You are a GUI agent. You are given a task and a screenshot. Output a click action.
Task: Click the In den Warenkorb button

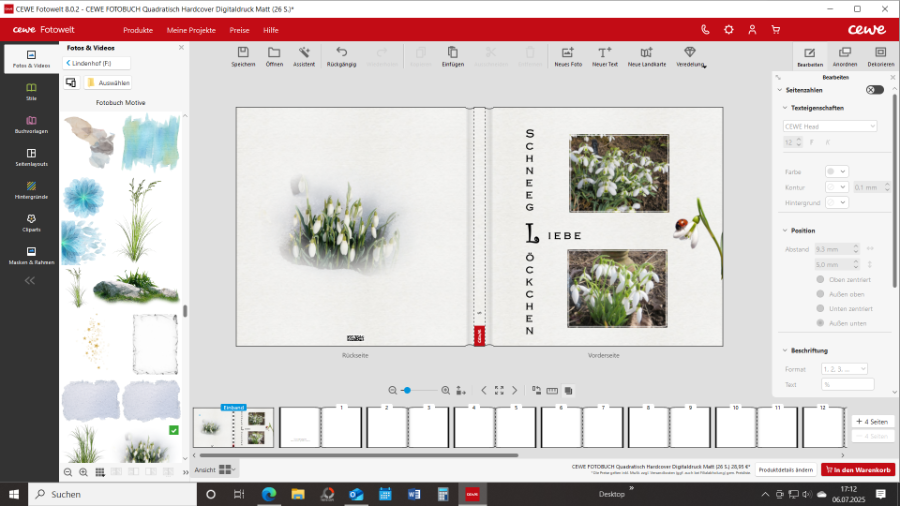click(857, 470)
